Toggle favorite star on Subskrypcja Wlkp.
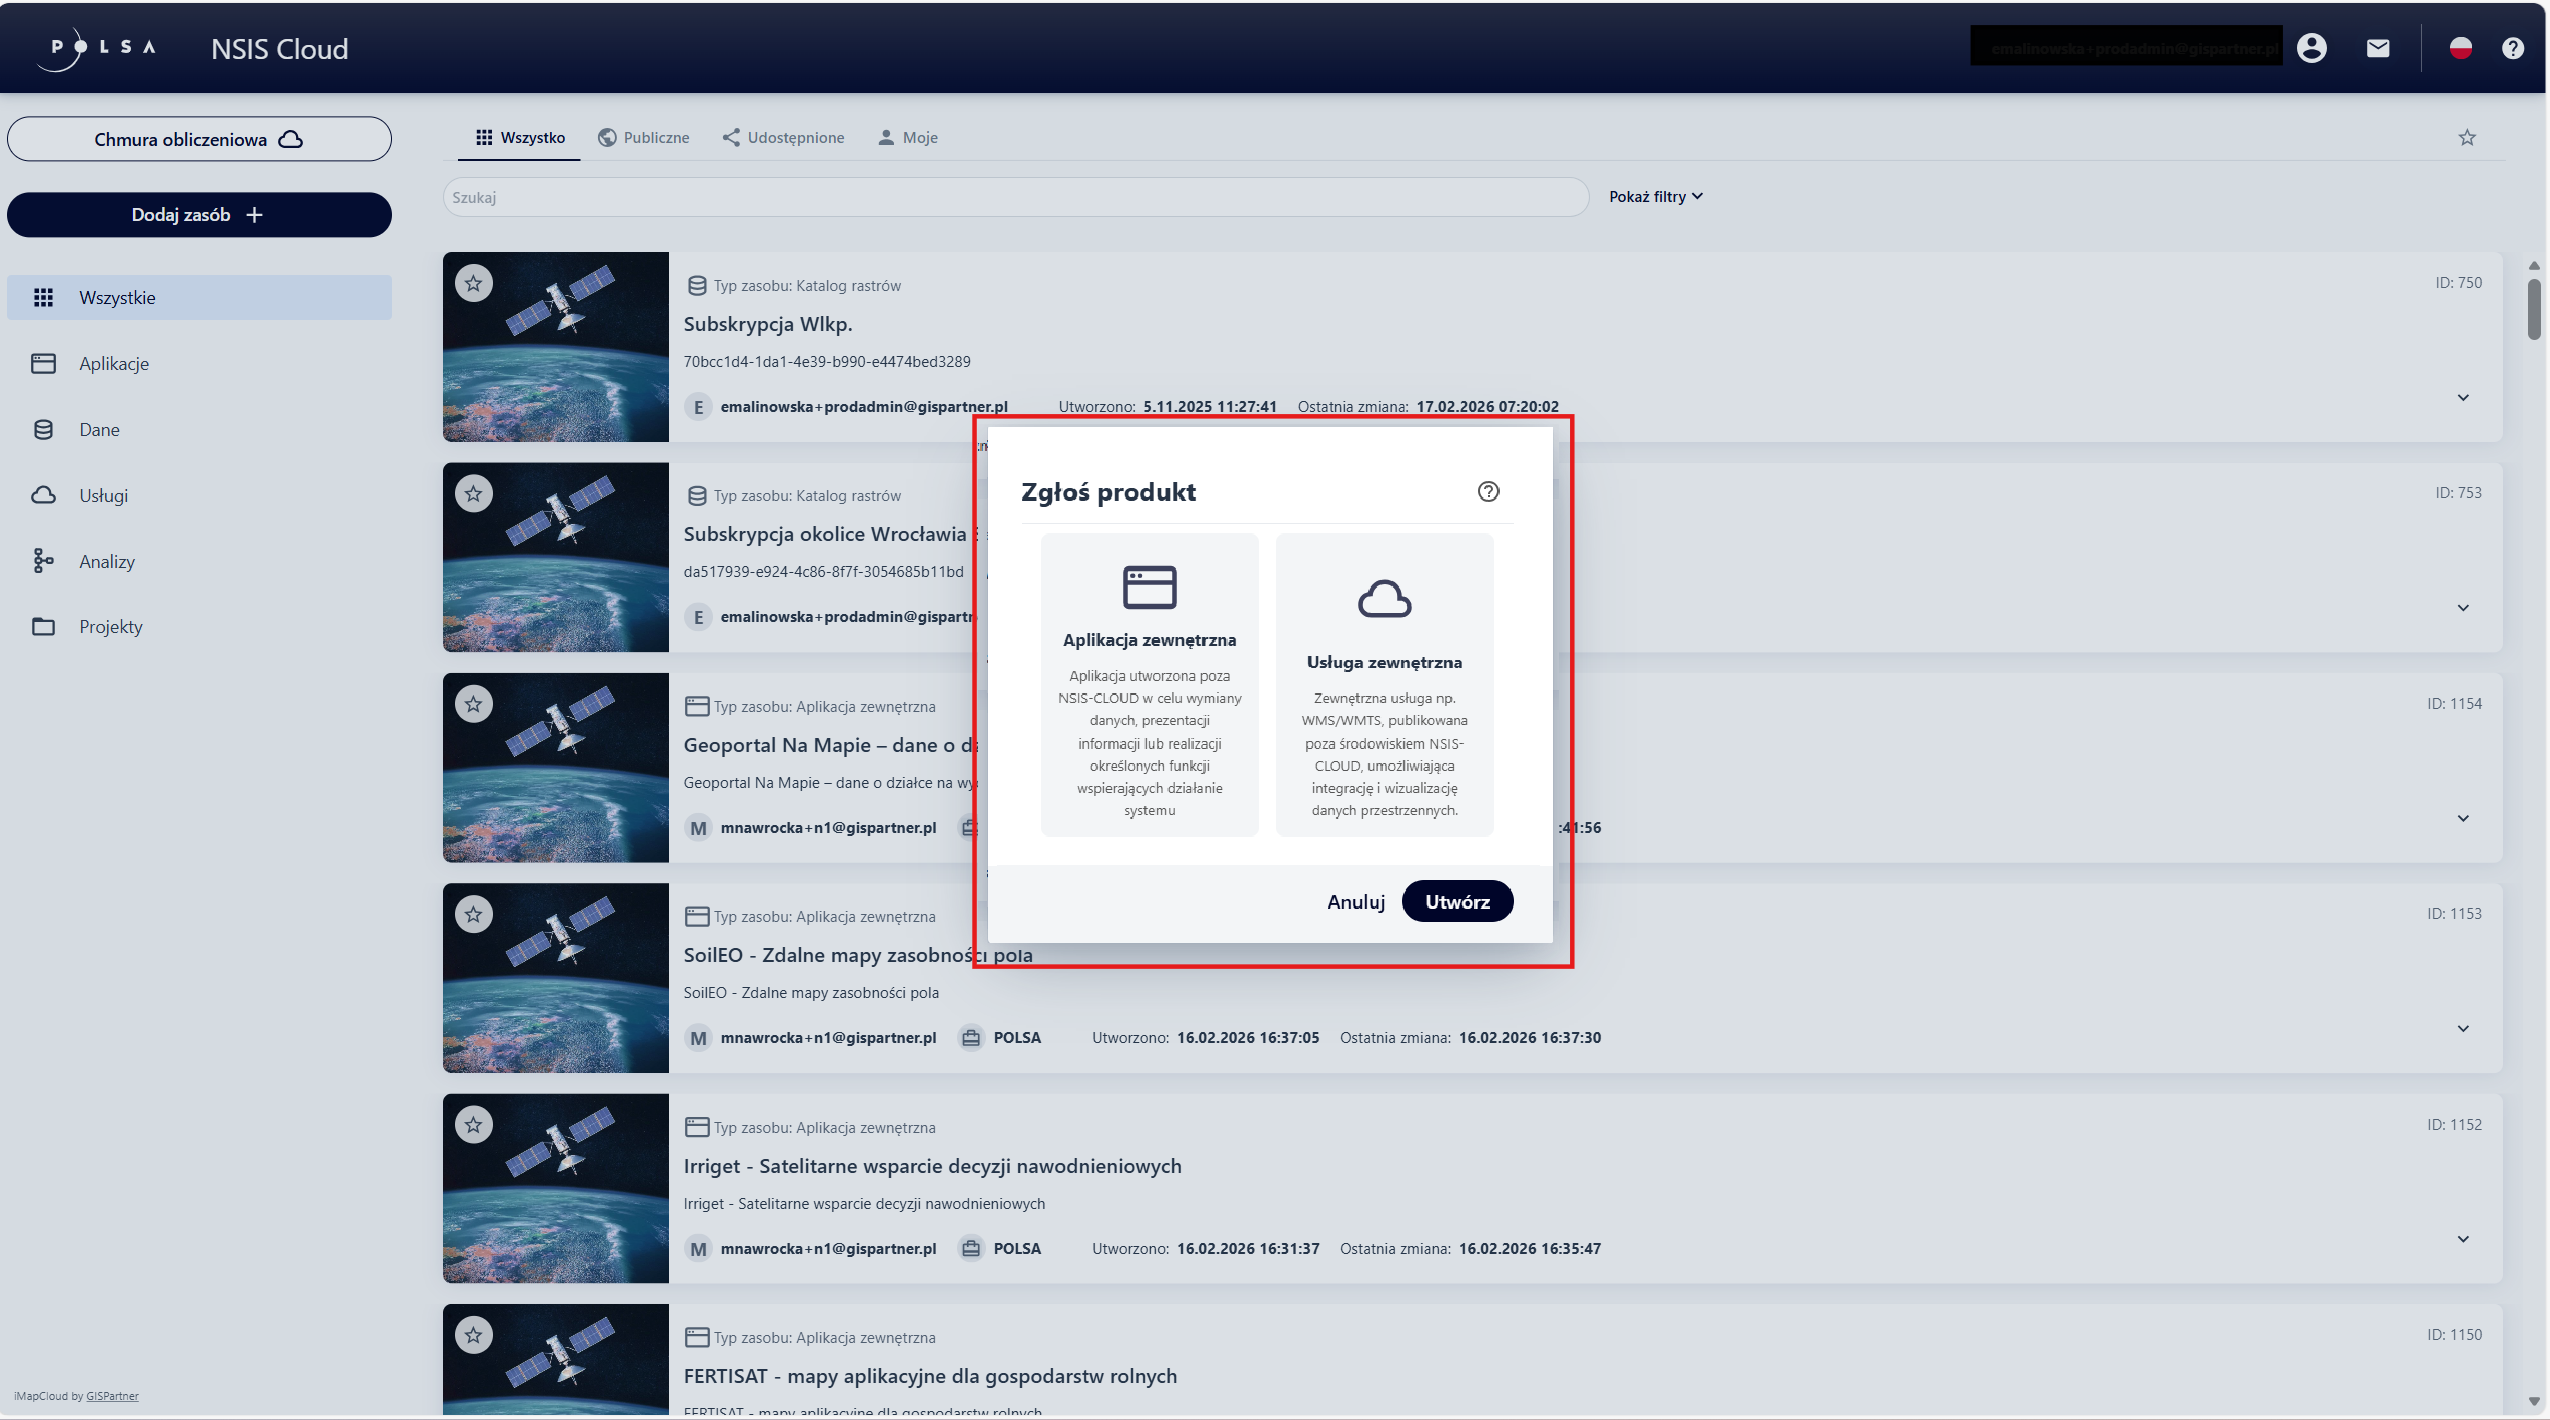2550x1420 pixels. click(x=474, y=284)
